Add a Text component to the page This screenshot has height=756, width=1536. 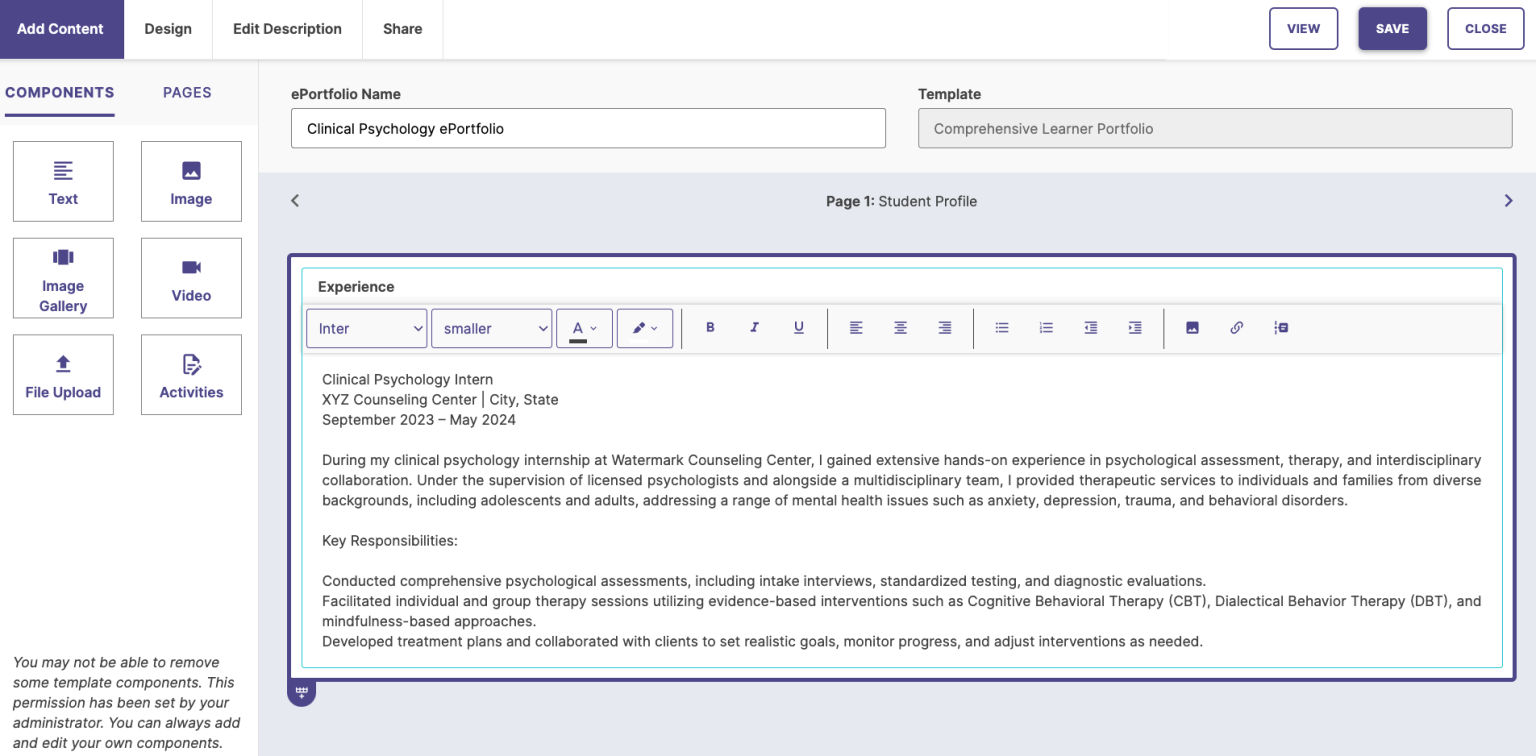tap(63, 181)
